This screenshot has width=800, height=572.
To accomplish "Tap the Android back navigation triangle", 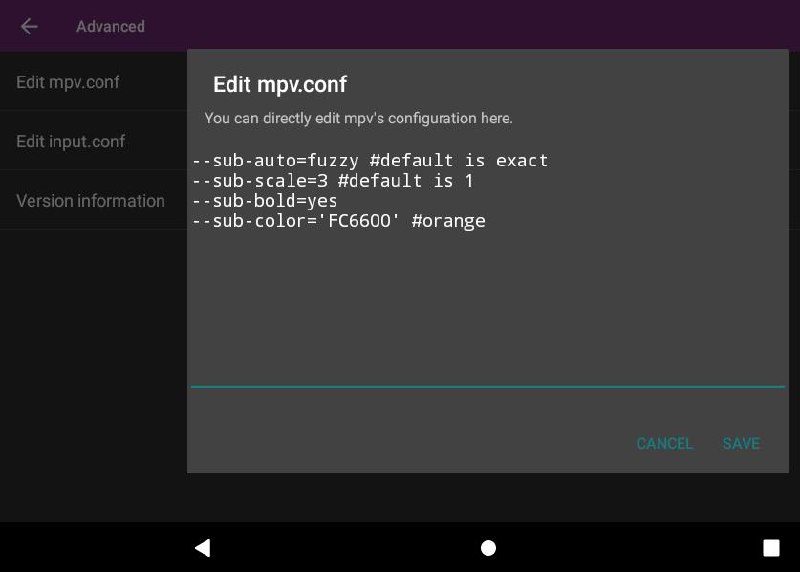I will (203, 548).
